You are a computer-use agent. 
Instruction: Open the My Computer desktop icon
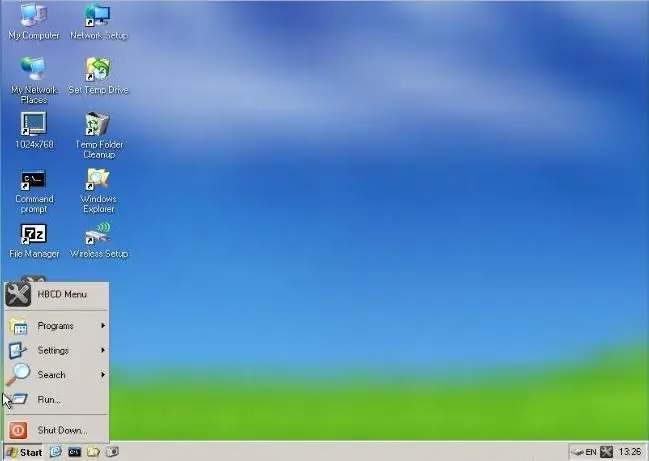tap(34, 22)
